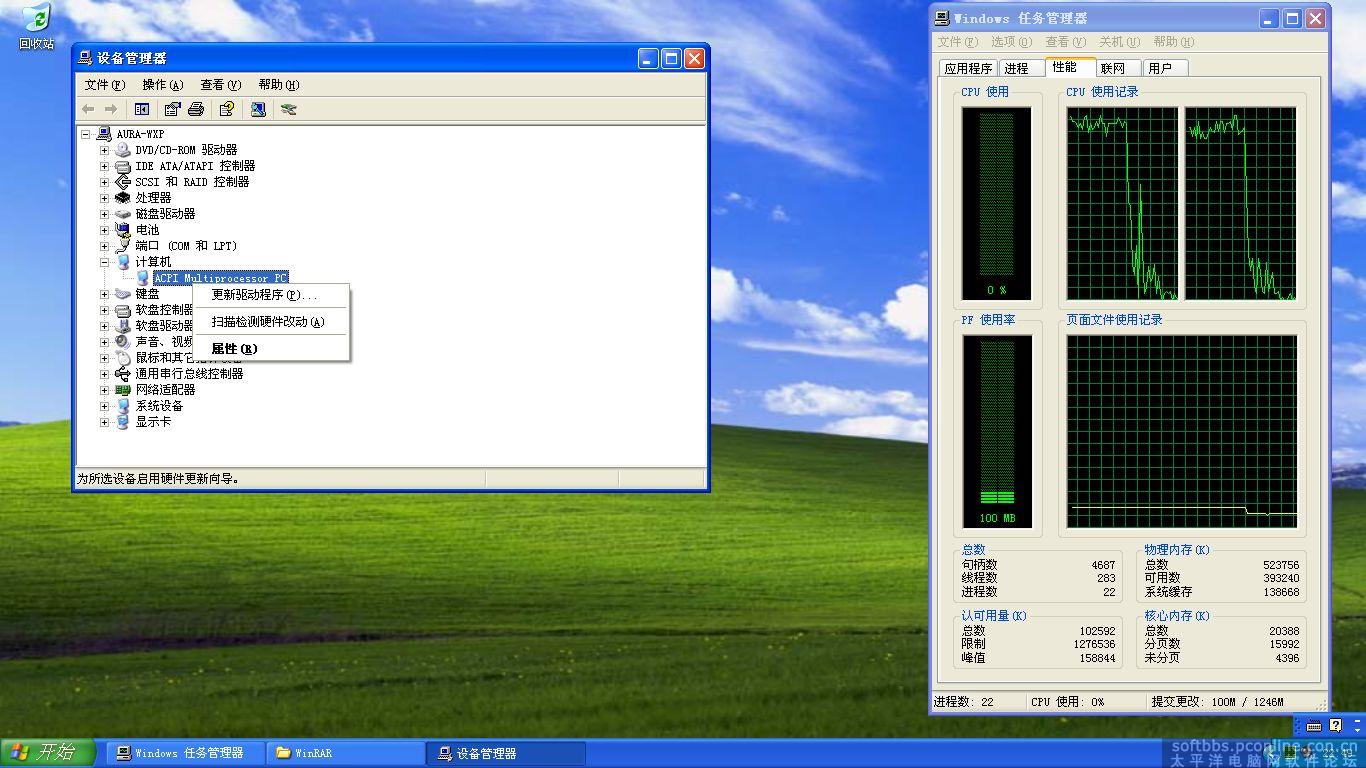Click the green card toolbar icon in Device Manager
Screen dimensions: 1366x768
click(x=289, y=109)
